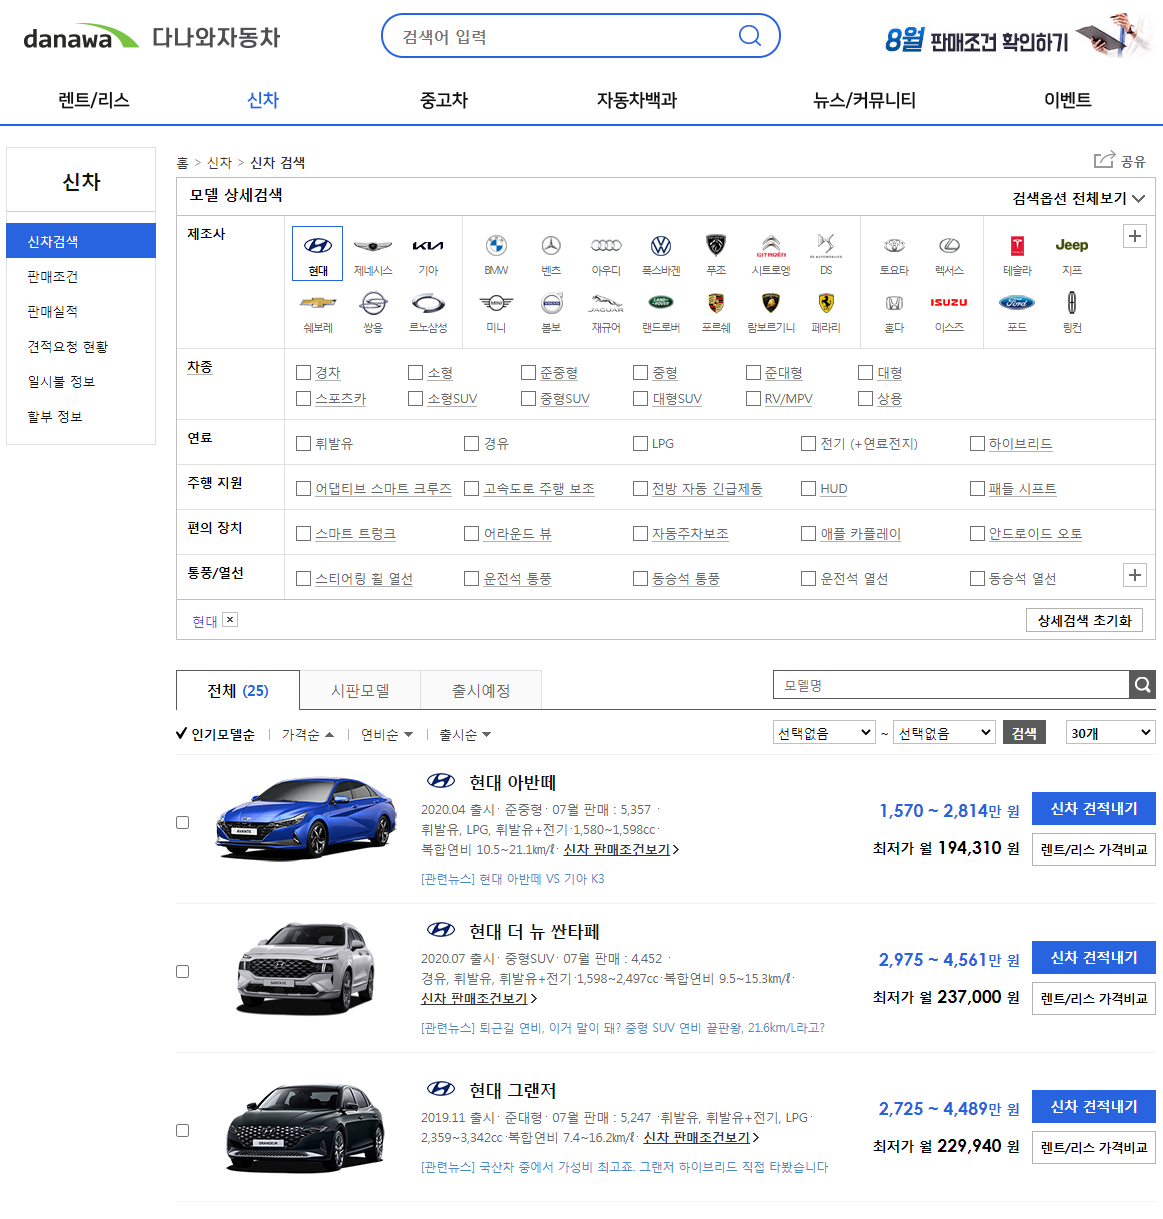Check the 하이브리드 fuel checkbox
Screen dimensions: 1163x1219
click(978, 444)
